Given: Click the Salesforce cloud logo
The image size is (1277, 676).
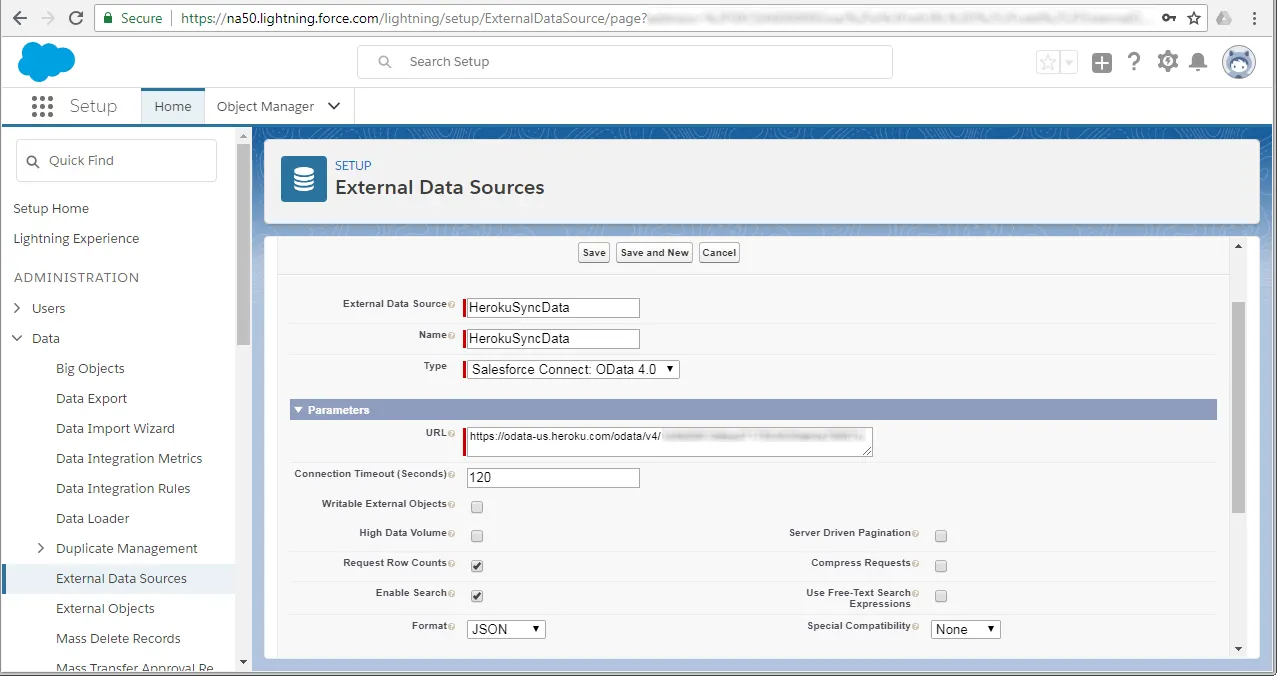Looking at the screenshot, I should pos(46,62).
